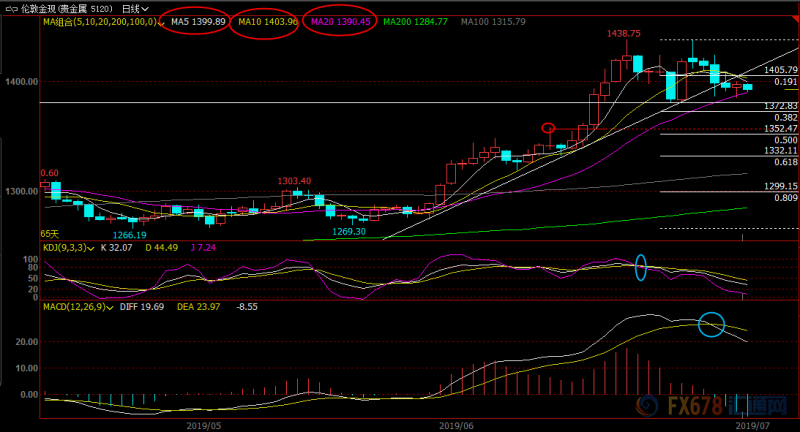
Task: Click the 20.00 MACD axis label
Action: click(27, 342)
